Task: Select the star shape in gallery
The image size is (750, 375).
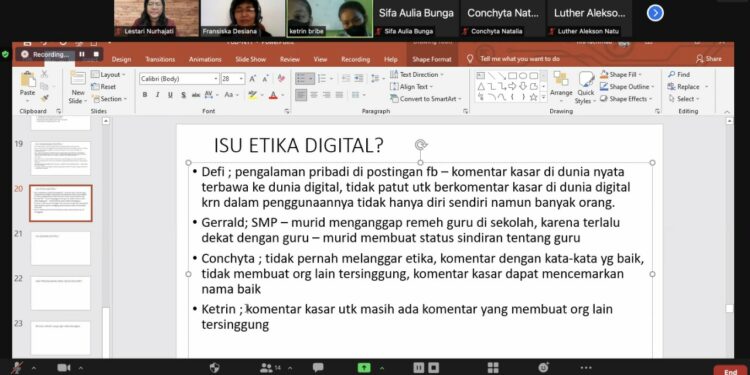Action: click(533, 97)
